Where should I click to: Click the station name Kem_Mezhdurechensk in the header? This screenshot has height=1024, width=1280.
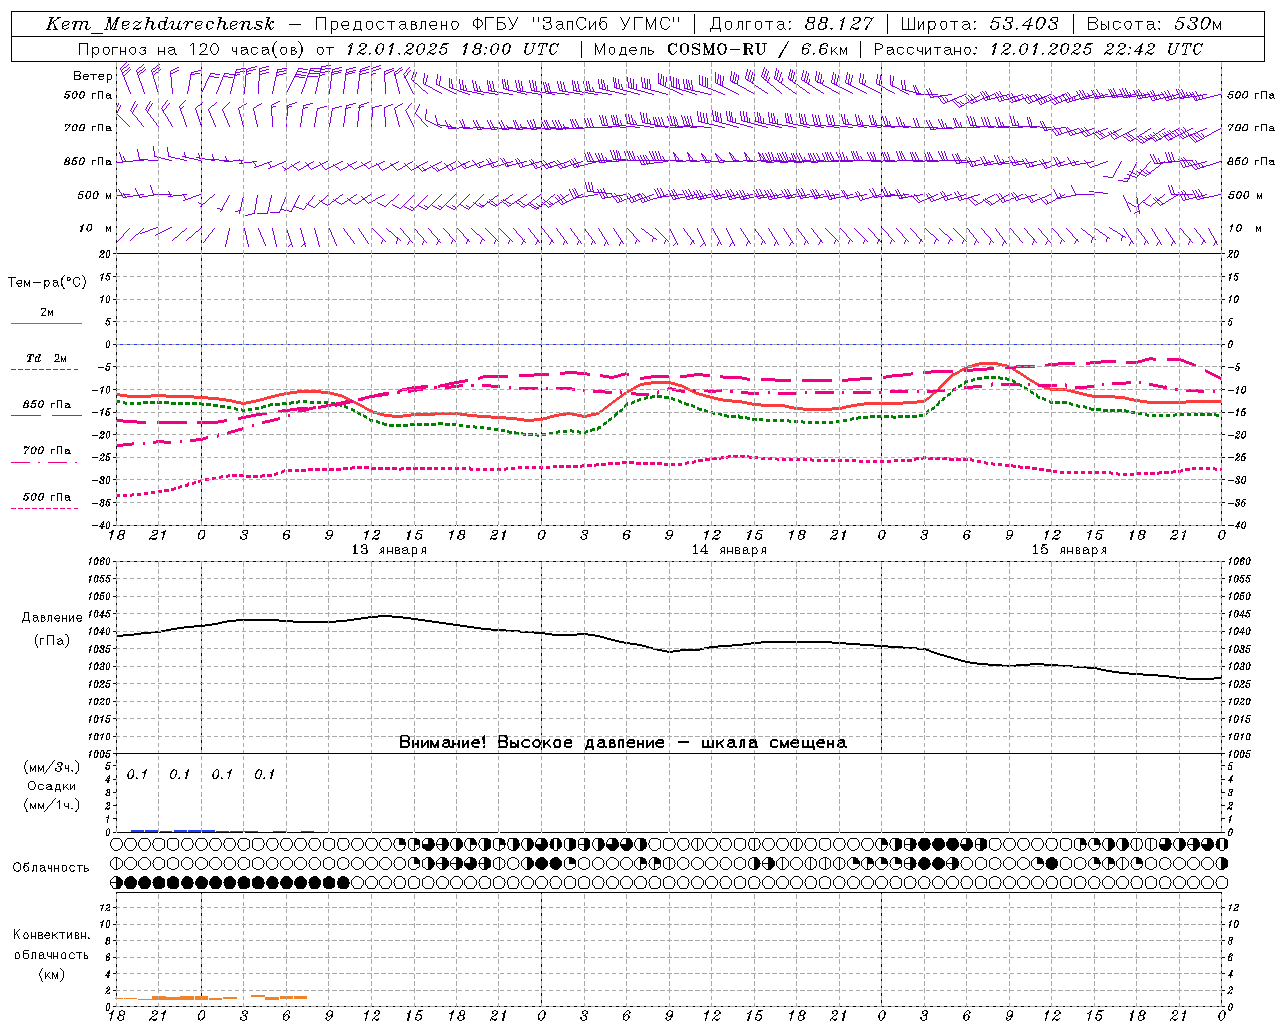[x=160, y=24]
